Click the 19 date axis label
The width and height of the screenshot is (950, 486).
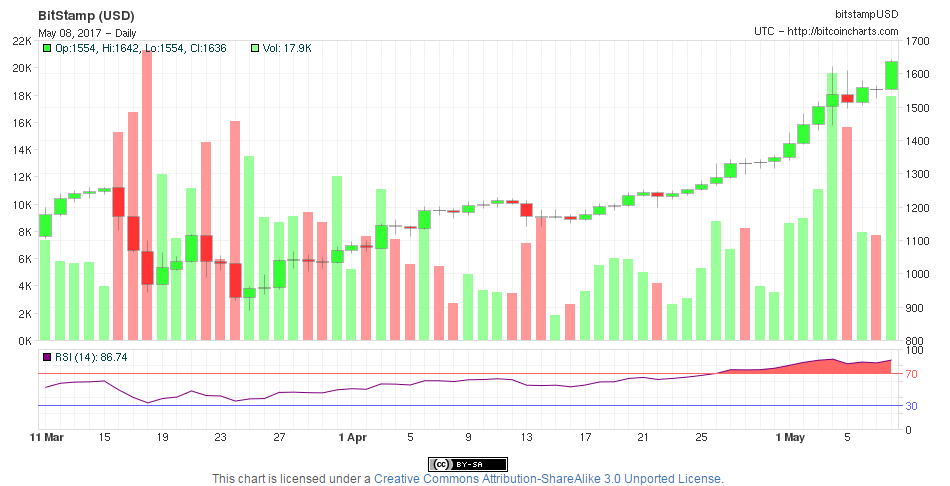162,438
